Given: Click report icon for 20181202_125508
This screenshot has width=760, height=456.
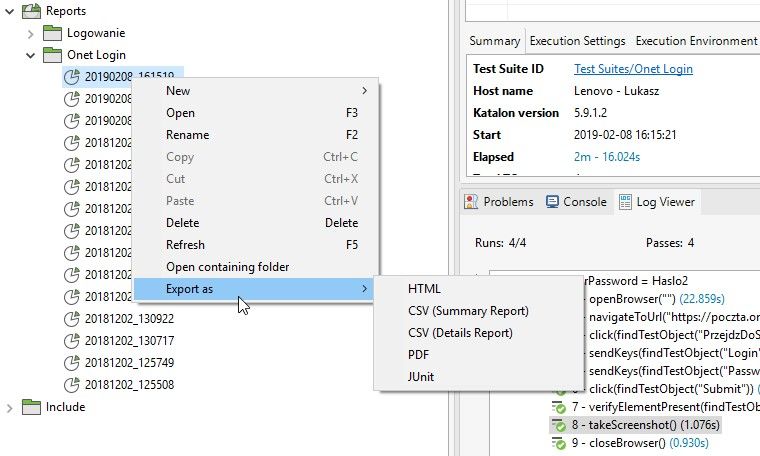Looking at the screenshot, I should click(72, 385).
